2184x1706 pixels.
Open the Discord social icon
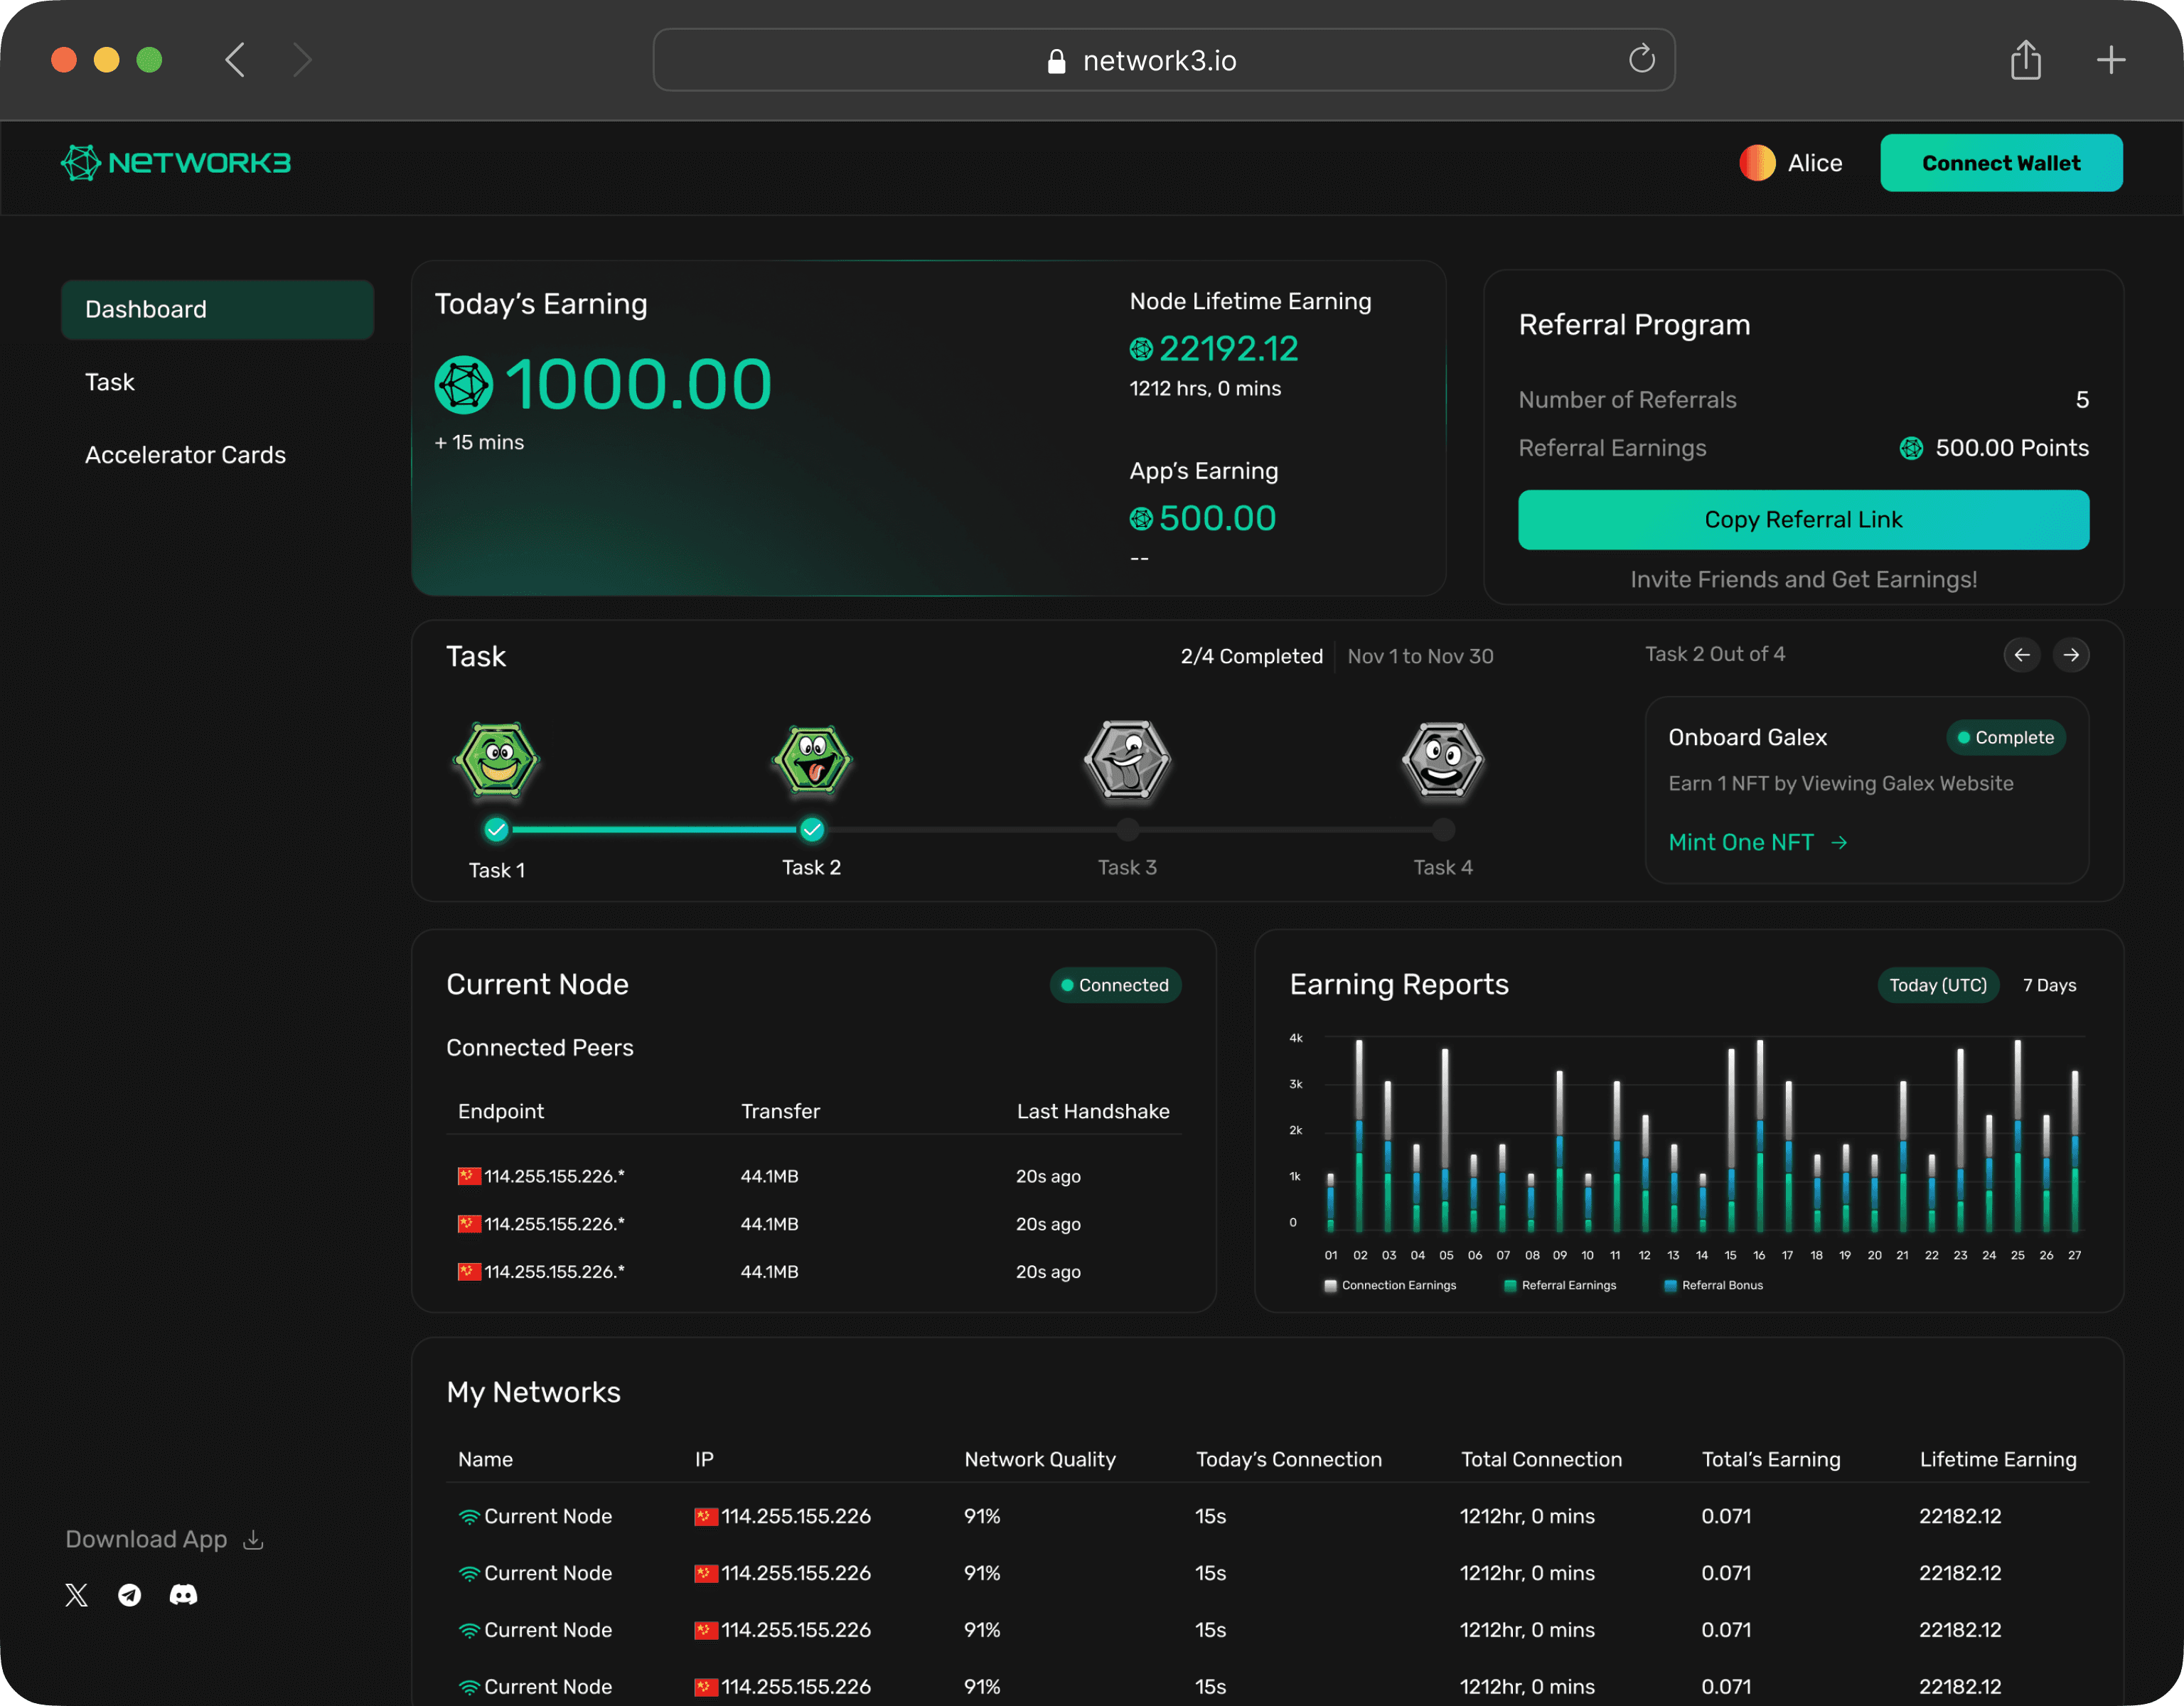point(183,1594)
